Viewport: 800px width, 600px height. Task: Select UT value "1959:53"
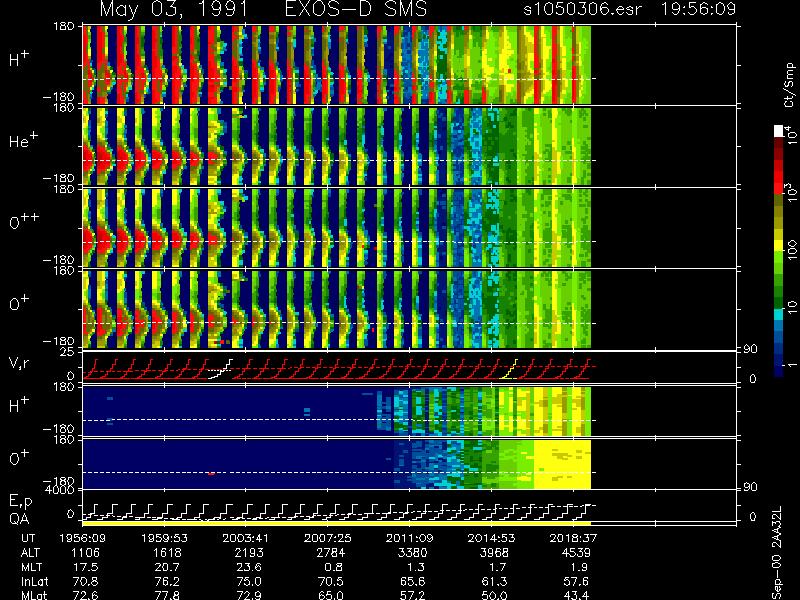pyautogui.click(x=164, y=538)
